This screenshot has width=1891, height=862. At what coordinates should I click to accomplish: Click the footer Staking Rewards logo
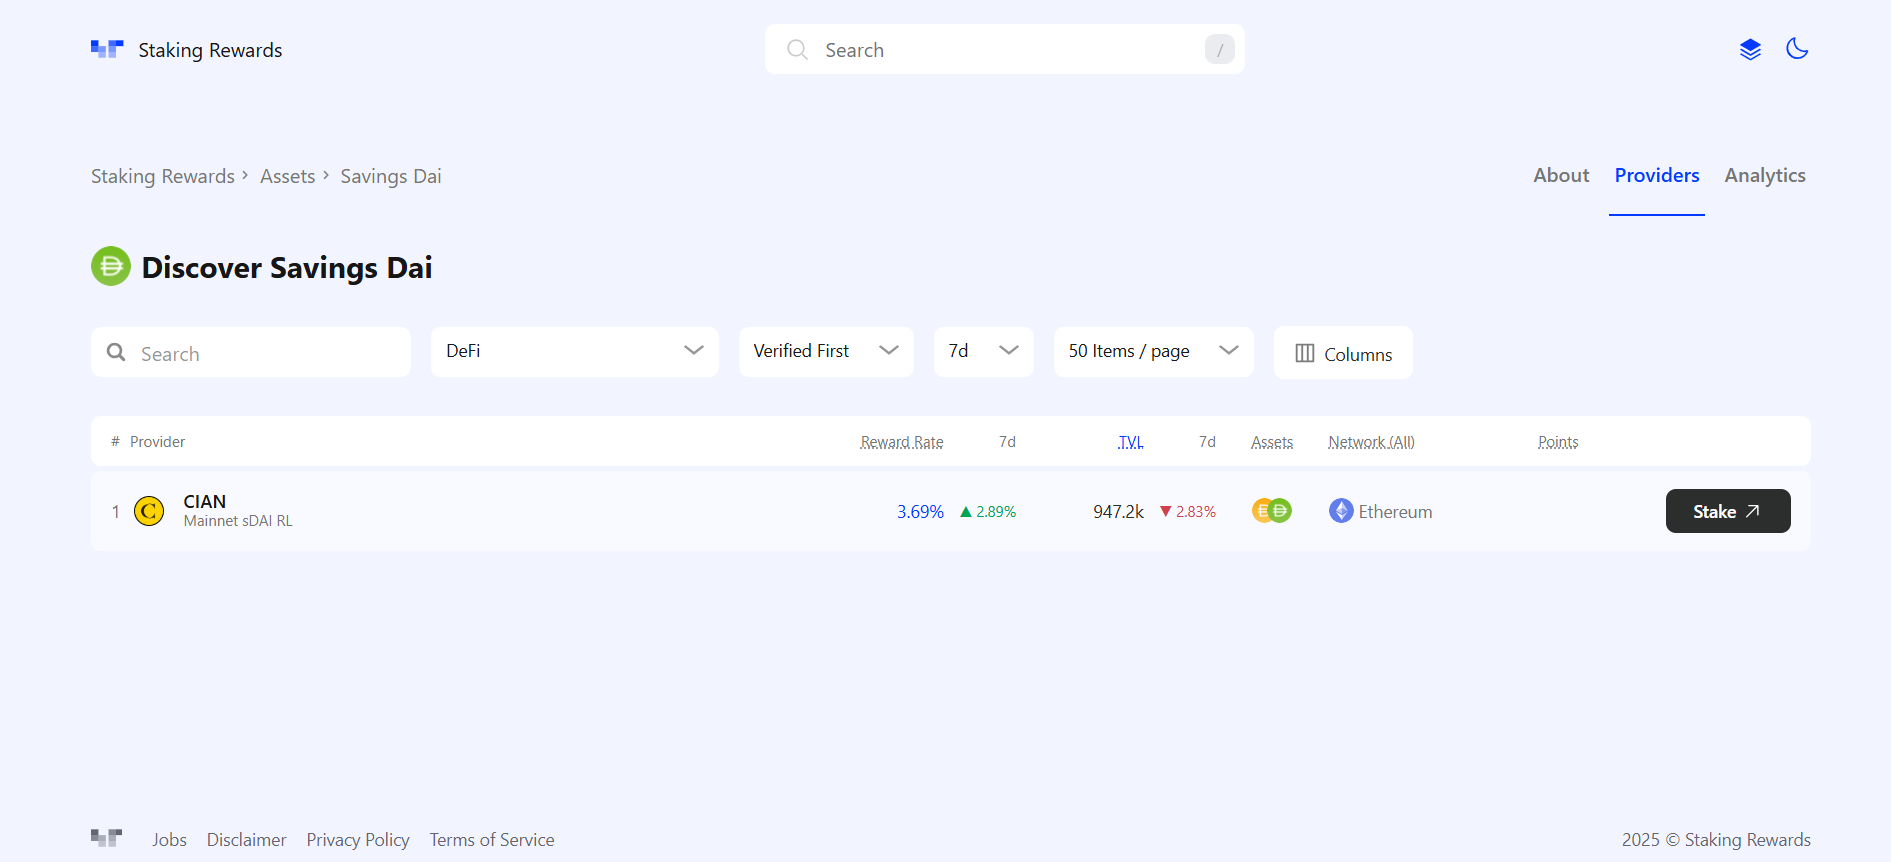click(107, 838)
